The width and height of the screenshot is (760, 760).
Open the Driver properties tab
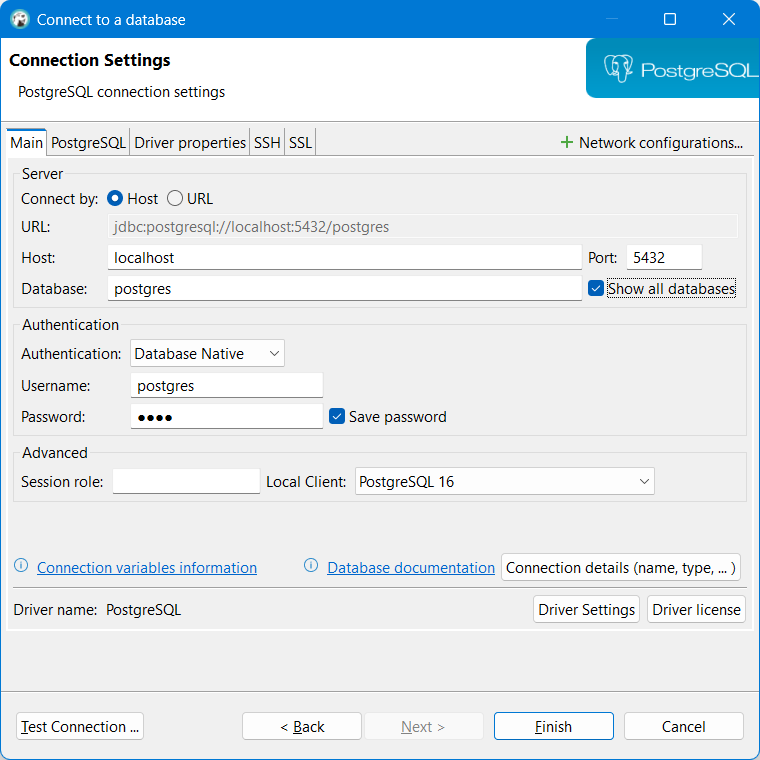(190, 142)
